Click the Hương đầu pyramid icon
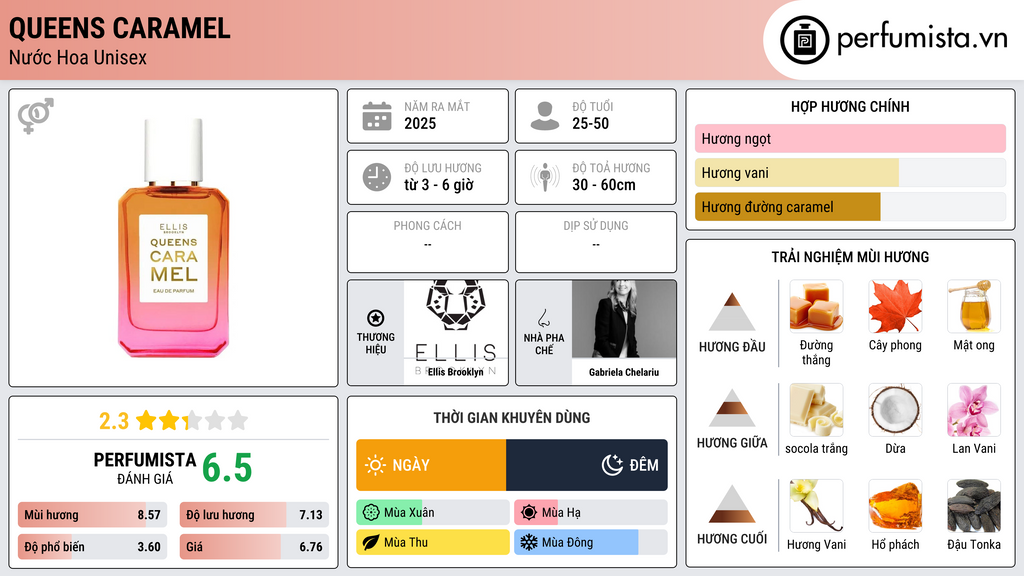 (732, 312)
